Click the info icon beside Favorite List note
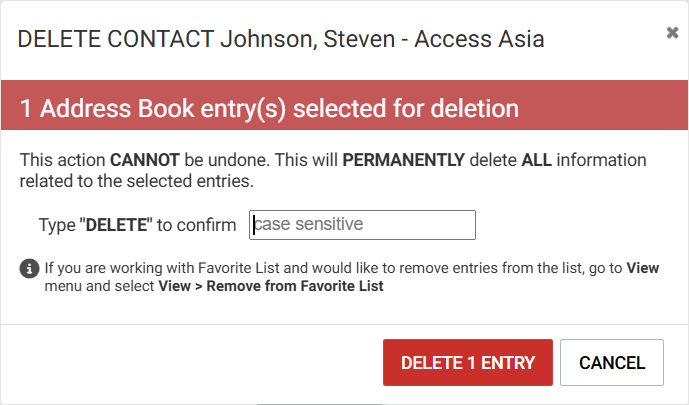689x405 pixels. [x=29, y=268]
